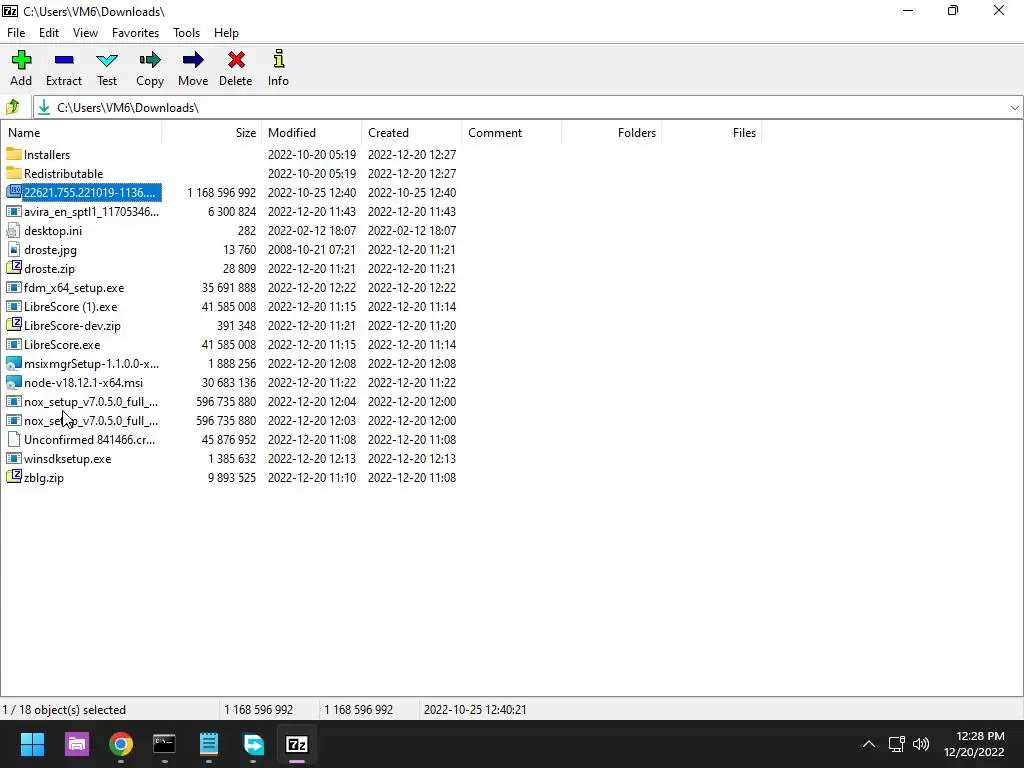This screenshot has height=768, width=1024.
Task: Click the Files column header
Action: [711, 133]
